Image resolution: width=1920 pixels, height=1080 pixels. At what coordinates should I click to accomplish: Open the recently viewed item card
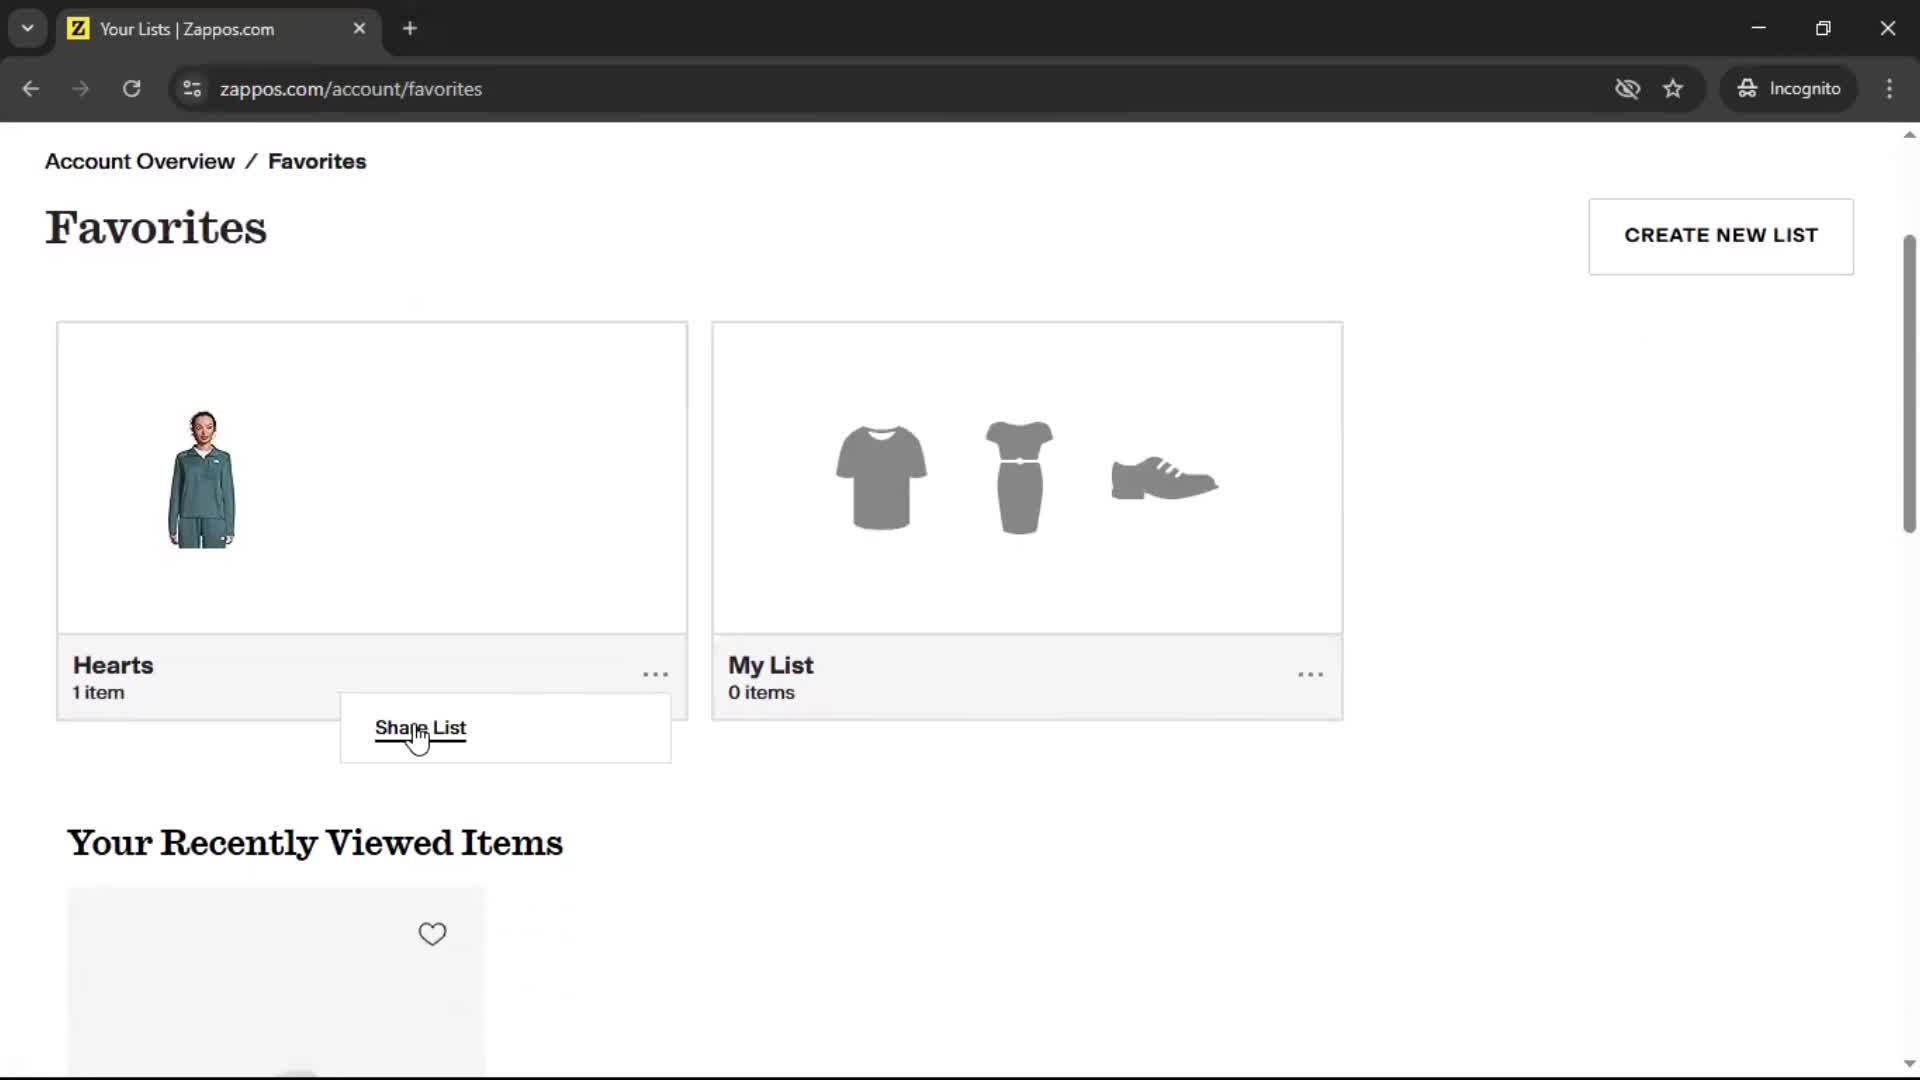pyautogui.click(x=277, y=982)
